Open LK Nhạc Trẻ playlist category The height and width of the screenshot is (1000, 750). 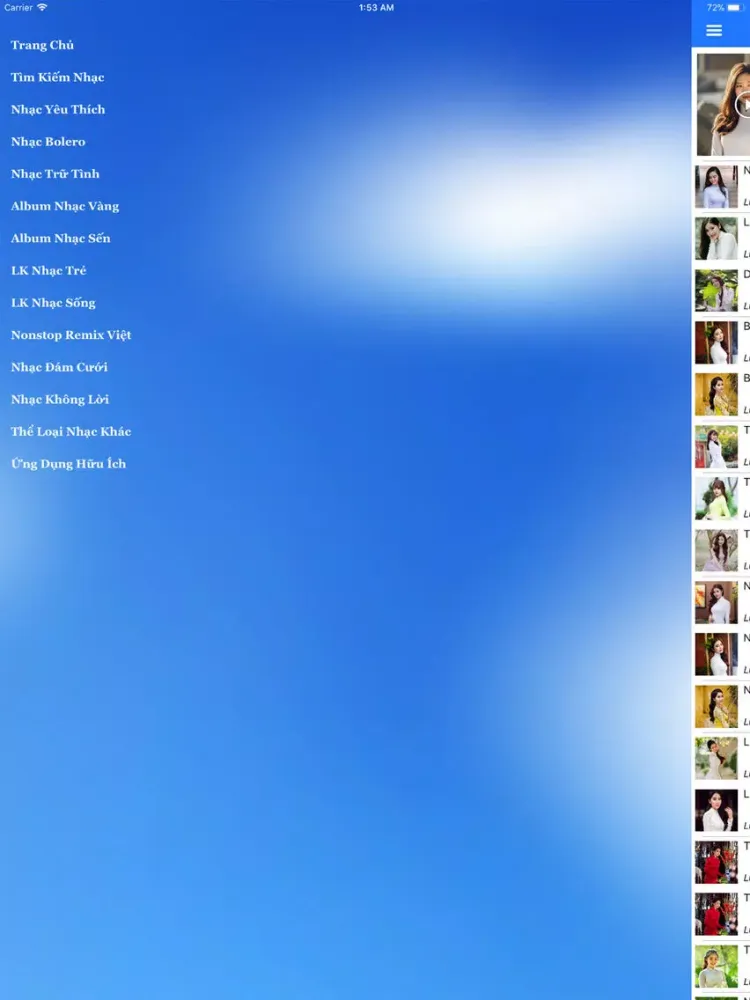48,270
